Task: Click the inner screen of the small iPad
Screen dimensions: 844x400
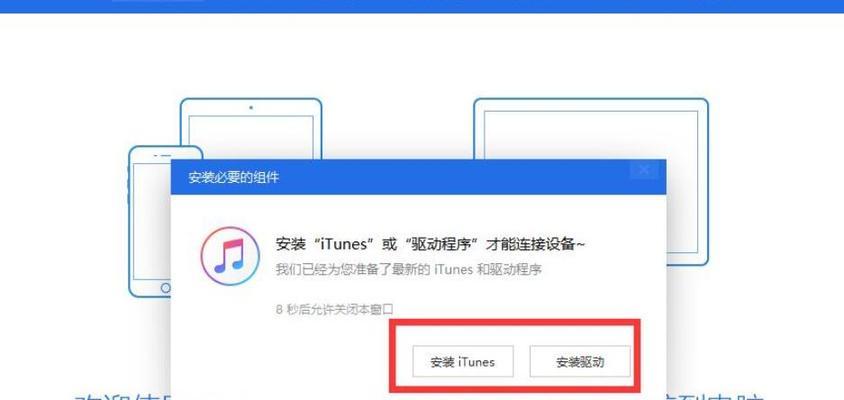Action: click(251, 137)
